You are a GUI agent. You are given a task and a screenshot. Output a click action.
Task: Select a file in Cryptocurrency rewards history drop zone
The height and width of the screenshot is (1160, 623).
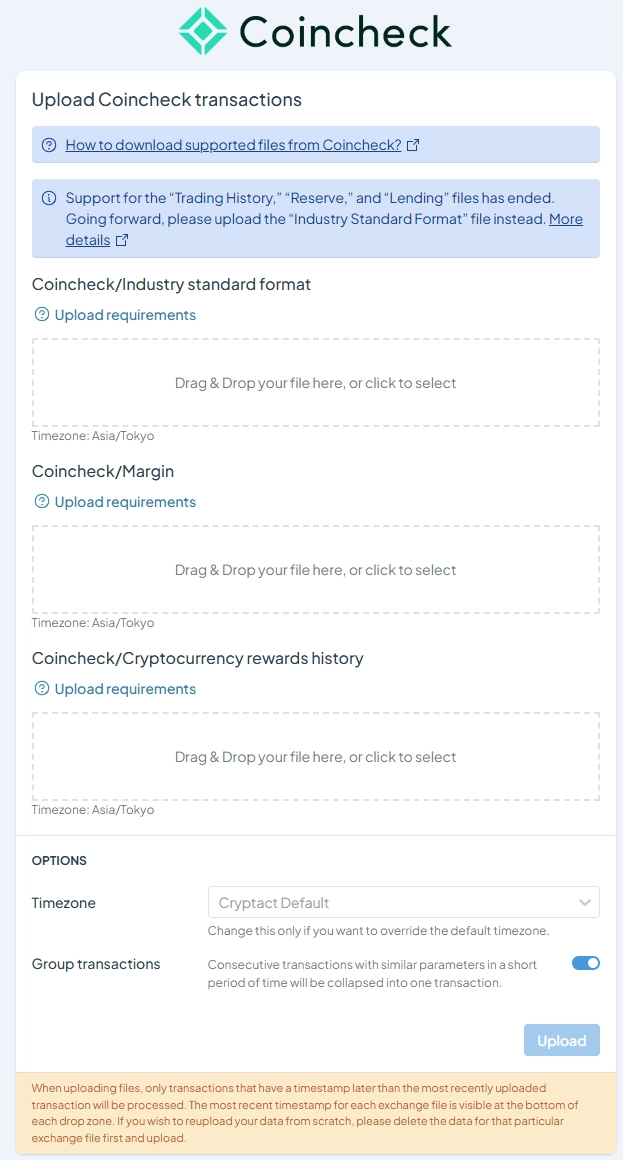pyautogui.click(x=315, y=757)
